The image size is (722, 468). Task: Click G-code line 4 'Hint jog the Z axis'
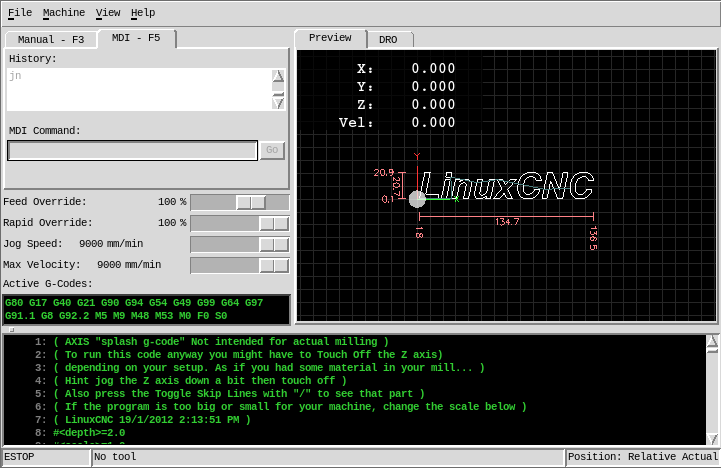click(200, 380)
